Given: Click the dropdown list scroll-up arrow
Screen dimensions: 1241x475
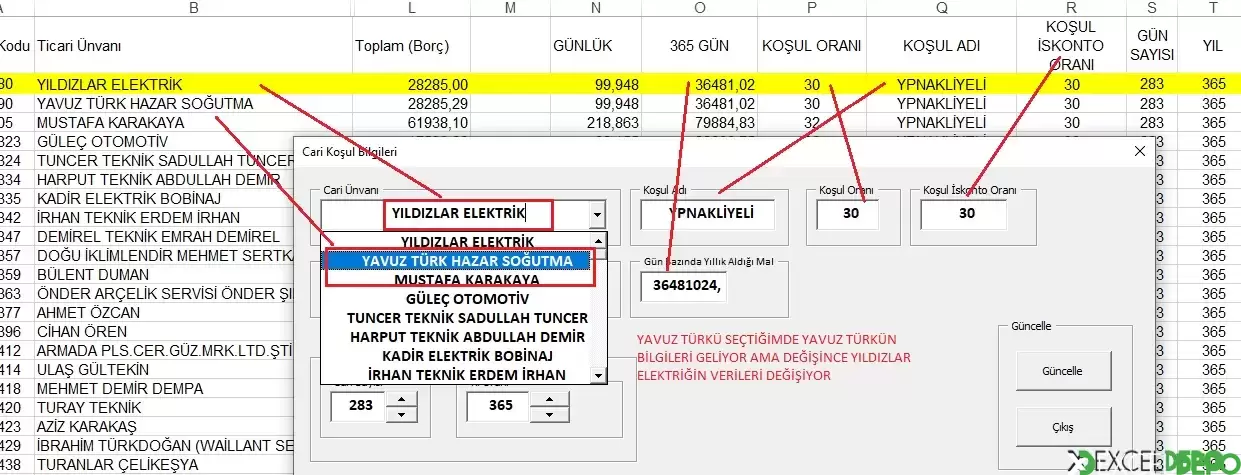Looking at the screenshot, I should 599,241.
